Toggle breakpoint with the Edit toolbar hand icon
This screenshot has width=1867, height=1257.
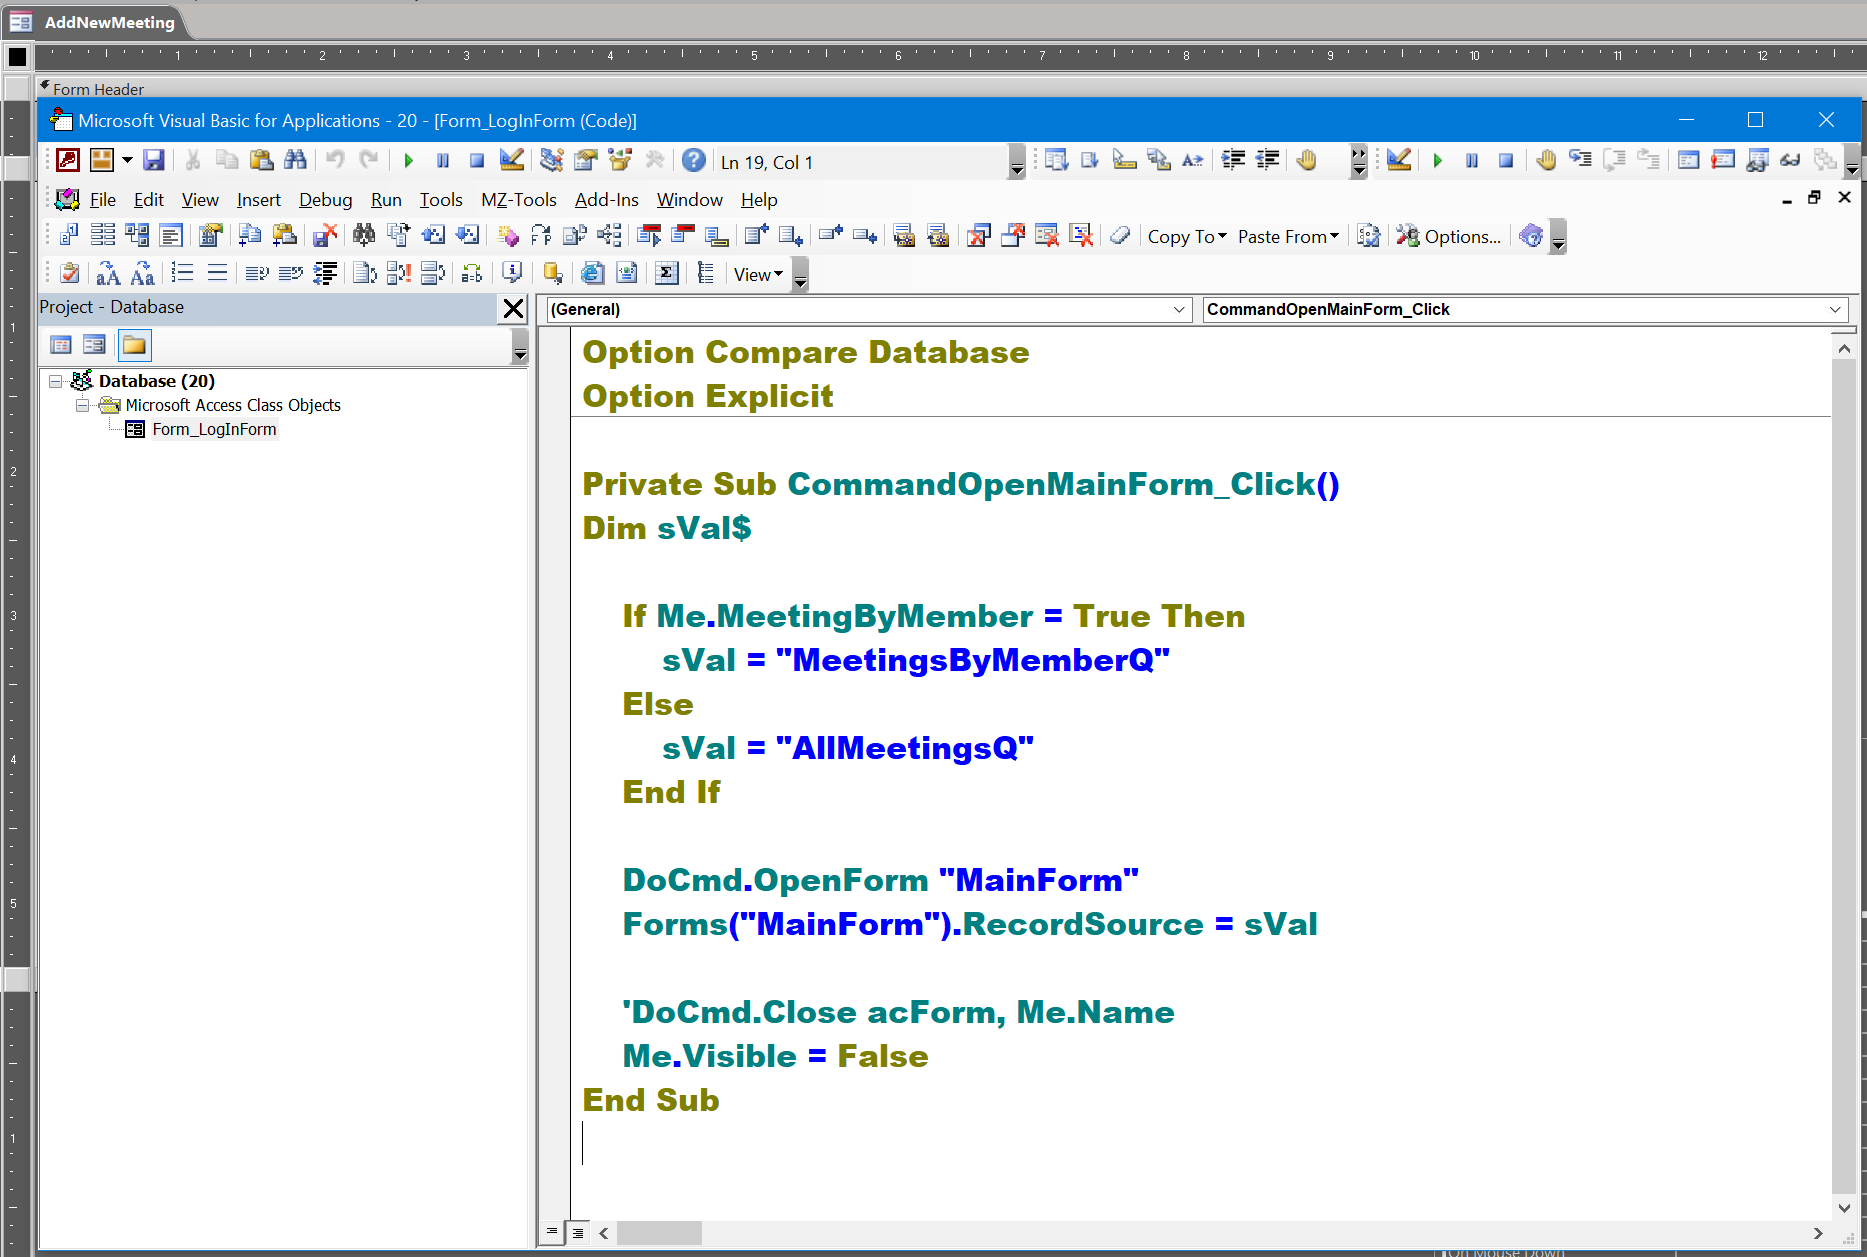tap(1306, 160)
